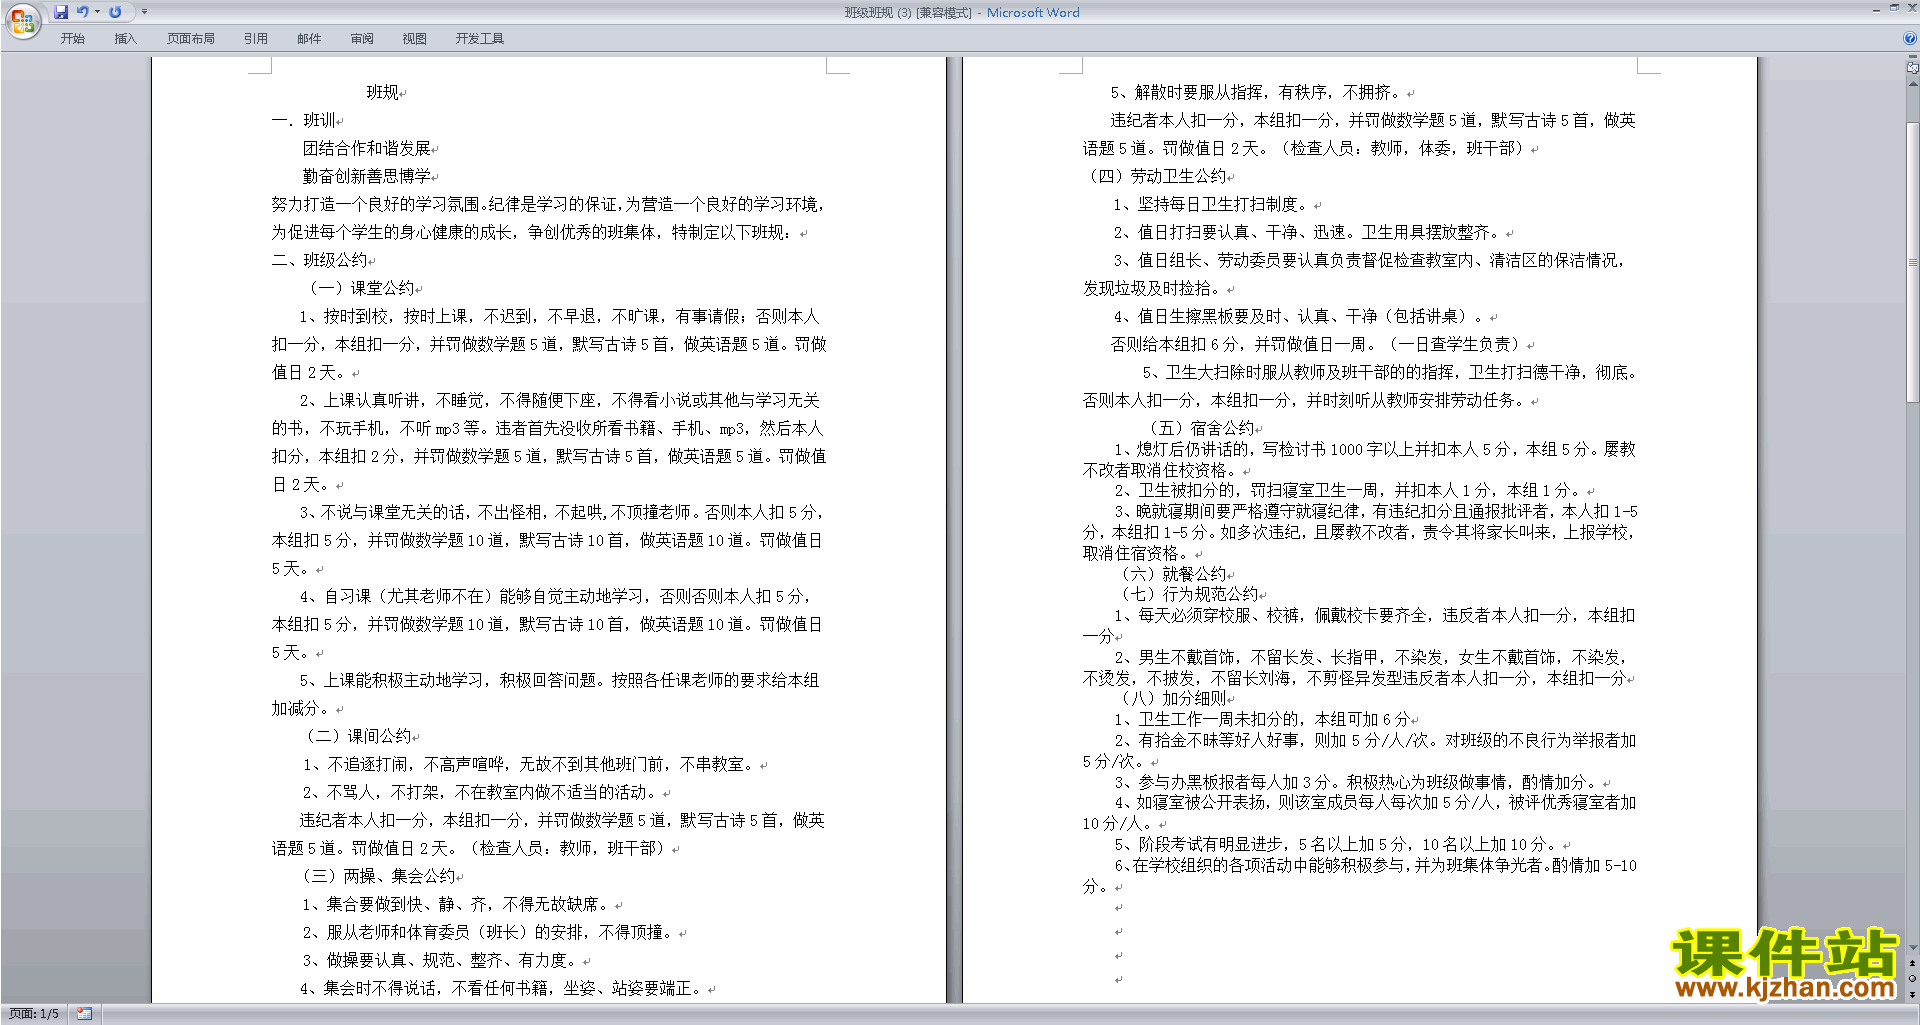Click the heading 一．班训
1920x1025 pixels.
[x=304, y=120]
